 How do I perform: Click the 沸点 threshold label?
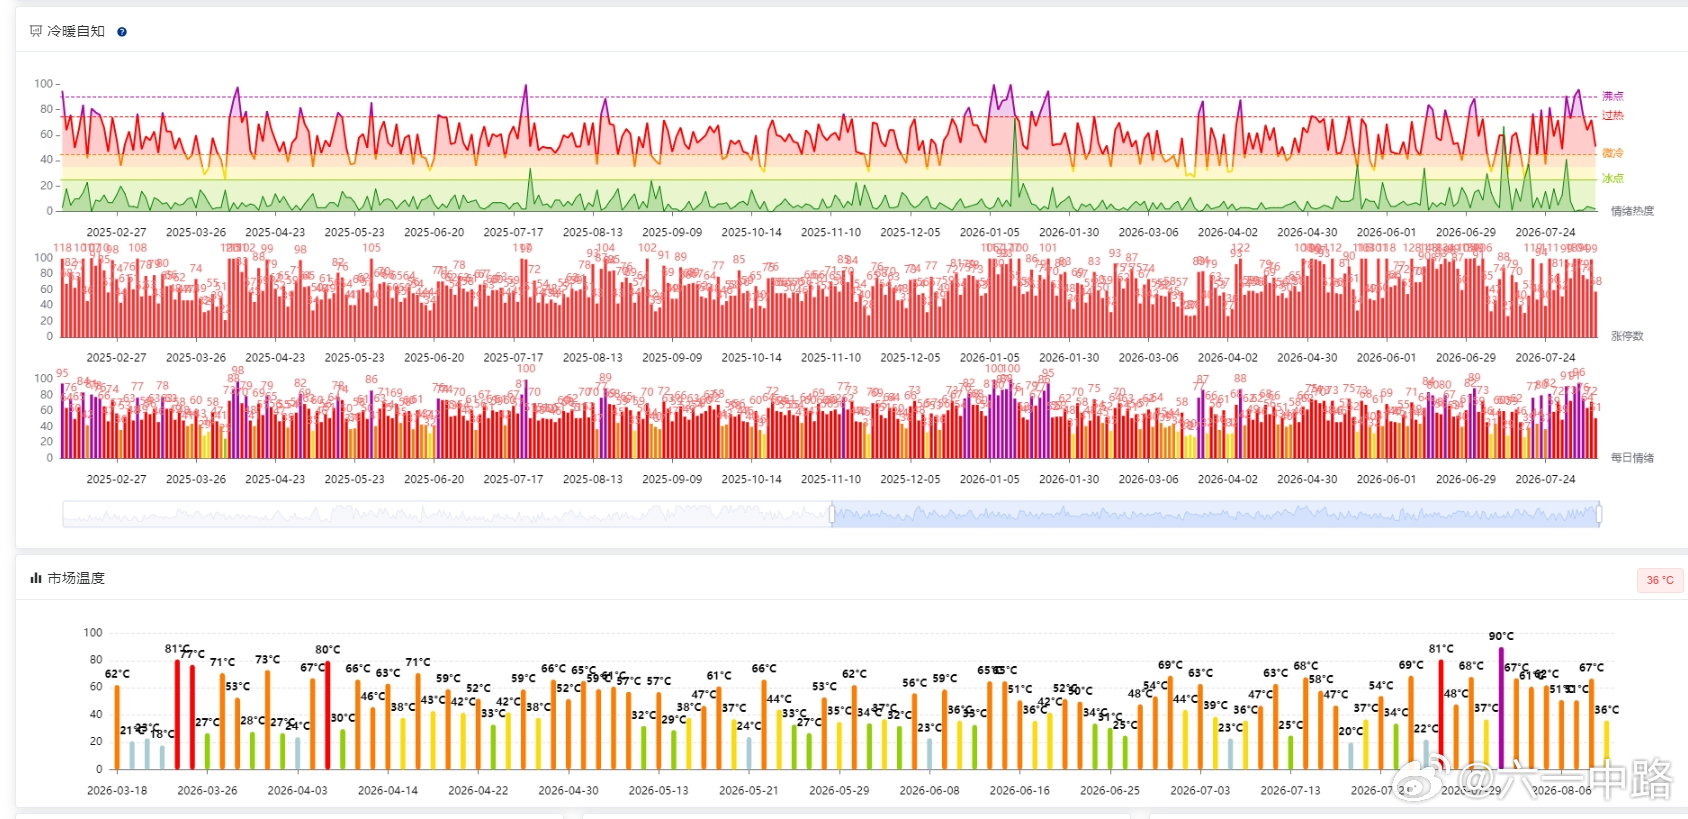click(1613, 96)
